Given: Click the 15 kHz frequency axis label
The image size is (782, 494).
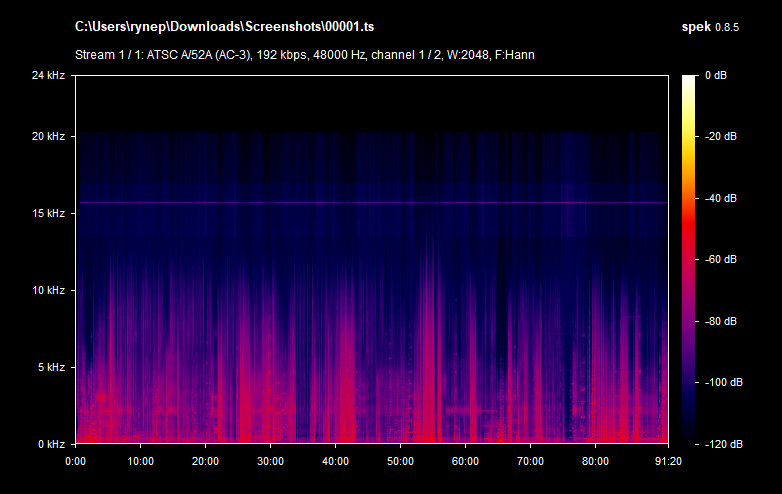Looking at the screenshot, I should click(x=47, y=214).
